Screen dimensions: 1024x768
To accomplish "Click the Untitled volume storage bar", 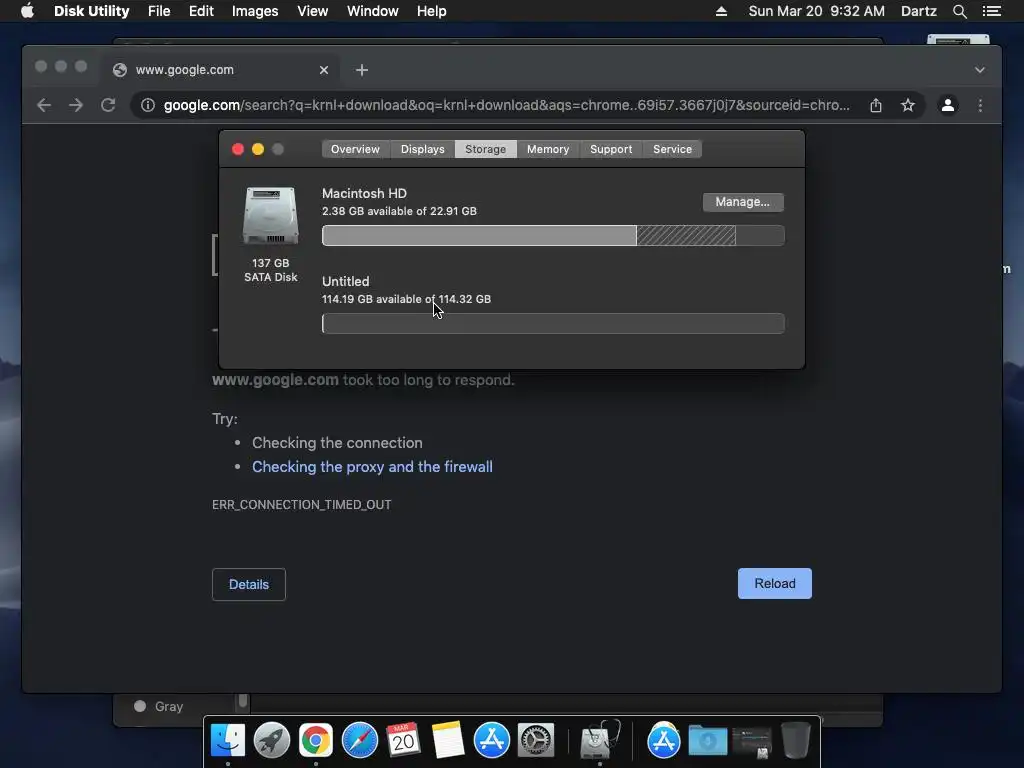I will (553, 323).
